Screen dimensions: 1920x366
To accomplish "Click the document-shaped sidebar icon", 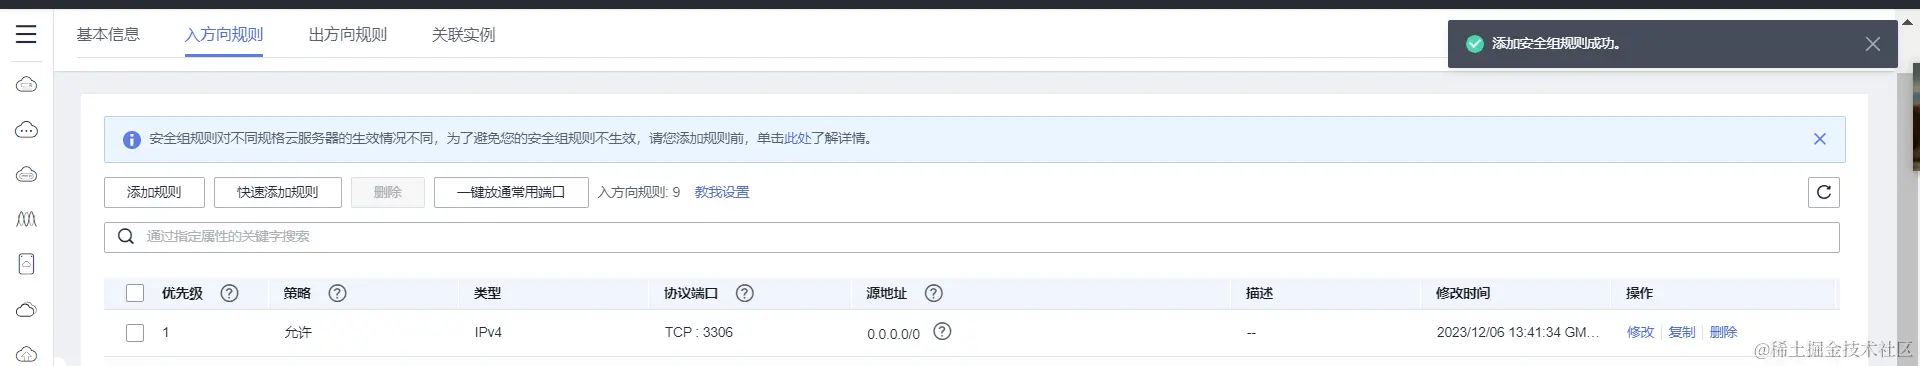I will (27, 264).
